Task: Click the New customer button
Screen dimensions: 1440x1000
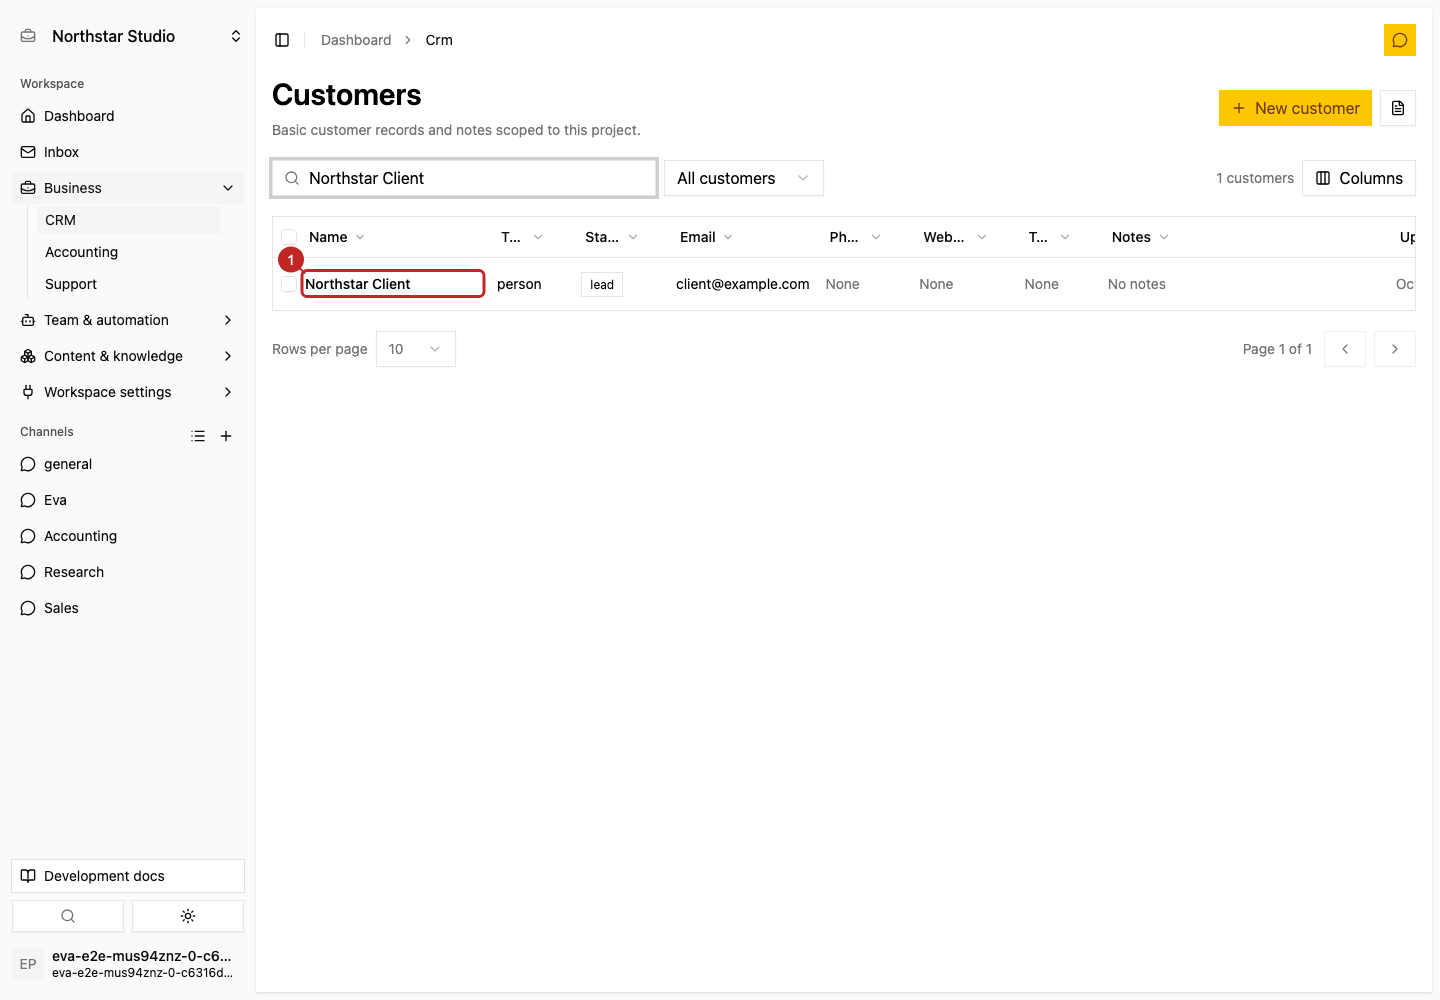Action: 1295,108
